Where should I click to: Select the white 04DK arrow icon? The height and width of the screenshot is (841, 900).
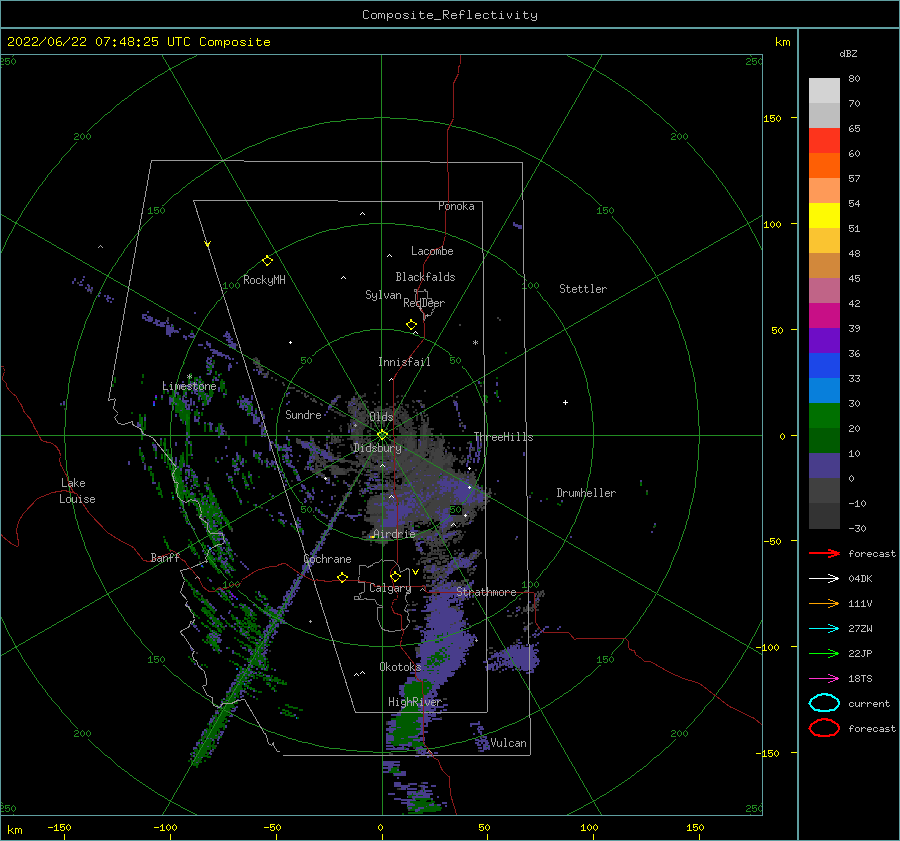point(824,579)
